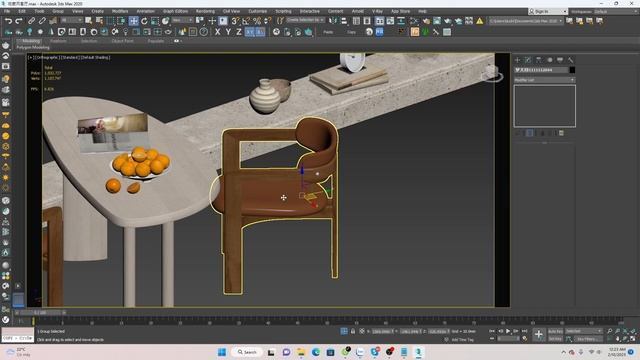The width and height of the screenshot is (640, 360).
Task: Go to the end of animation
Action: coord(524,331)
